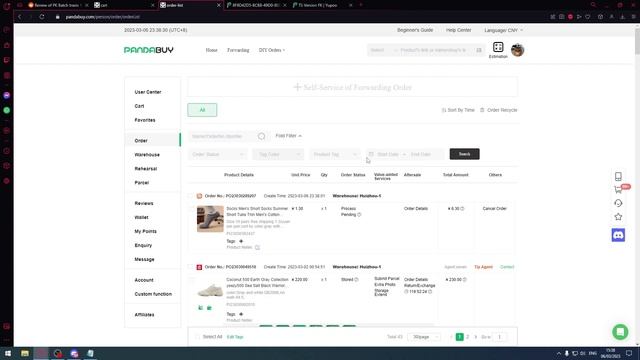640x360 pixels.
Task: Open the Discord icon on the right sidebar
Action: 618,235
